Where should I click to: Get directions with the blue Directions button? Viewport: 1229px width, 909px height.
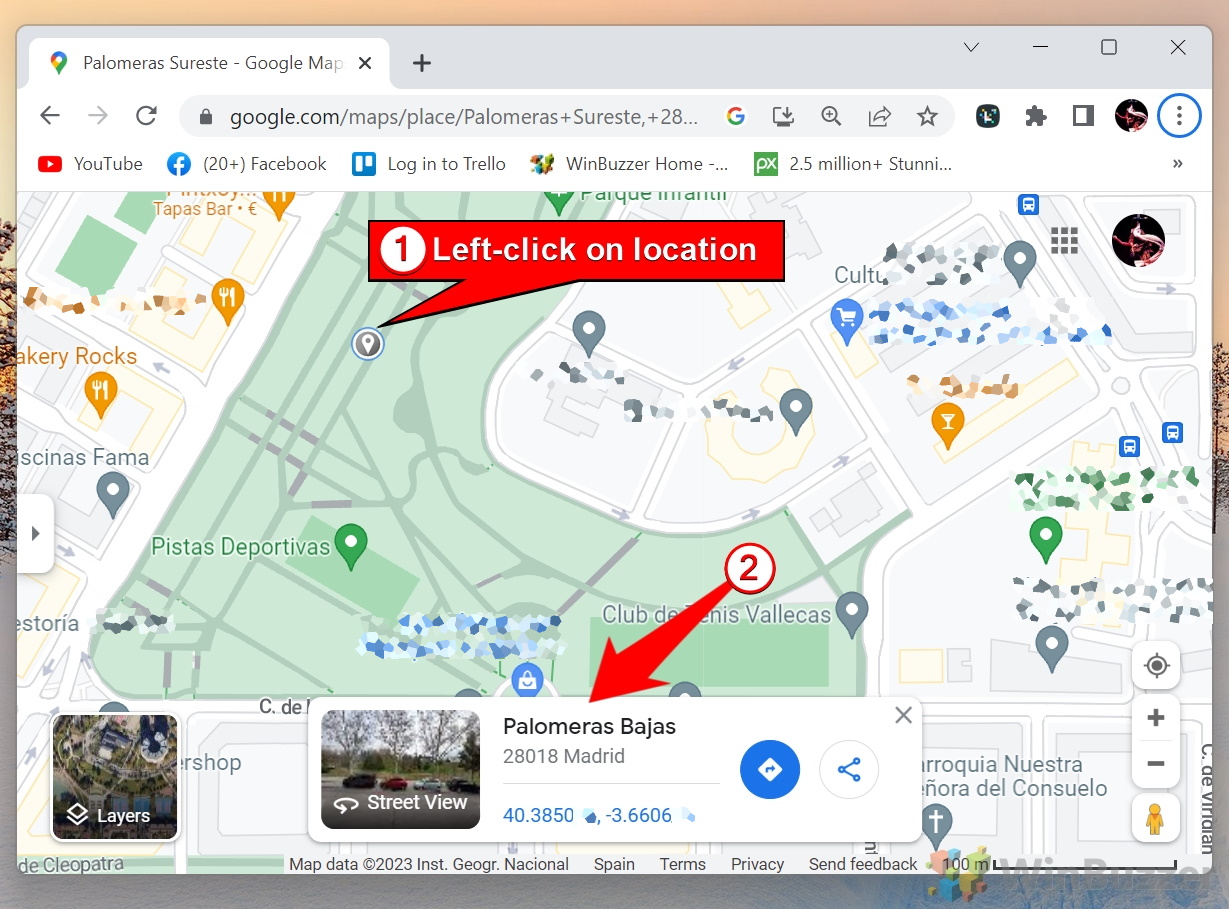click(770, 769)
